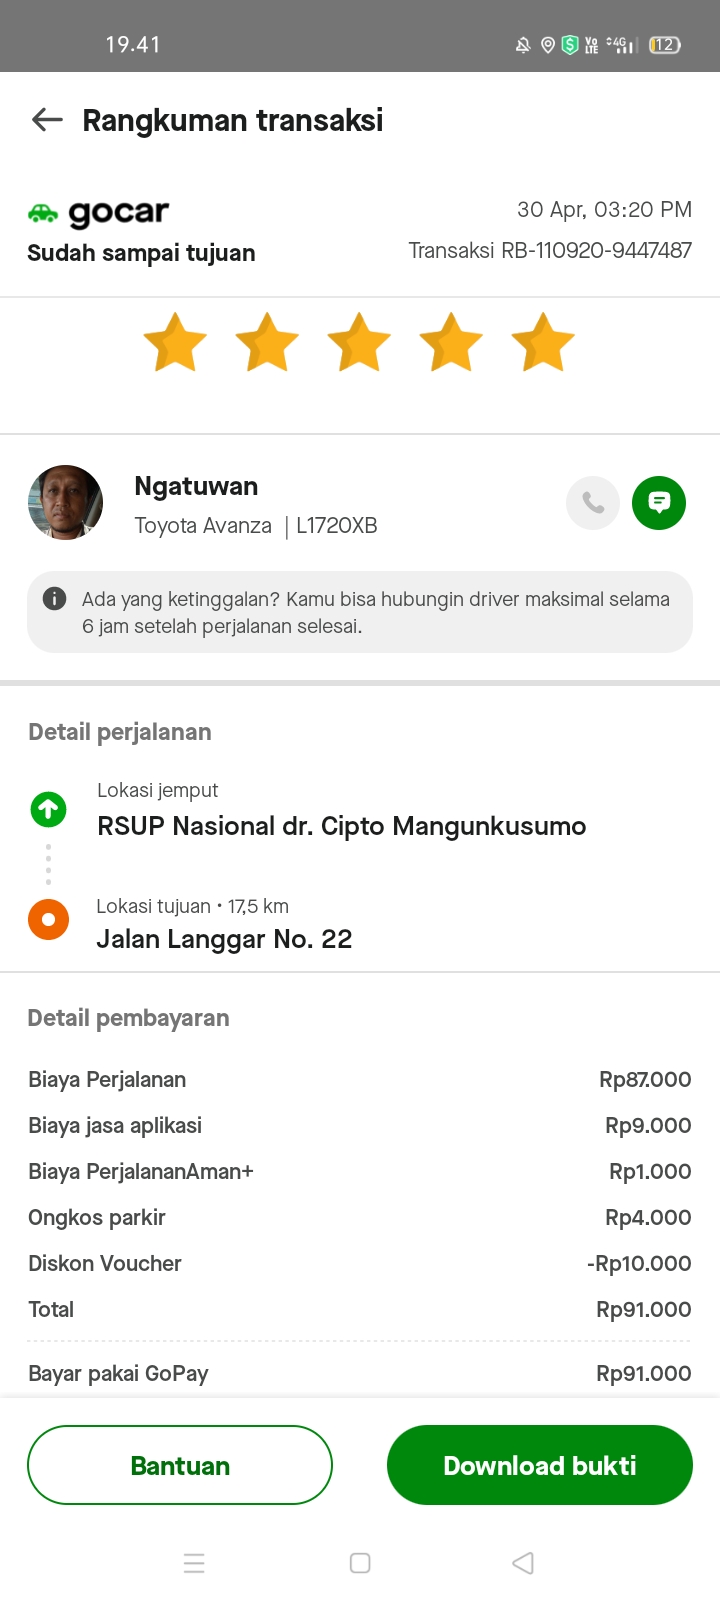The height and width of the screenshot is (1600, 720).
Task: Tap the destination Jalan Langgar No. 22
Action: point(224,939)
